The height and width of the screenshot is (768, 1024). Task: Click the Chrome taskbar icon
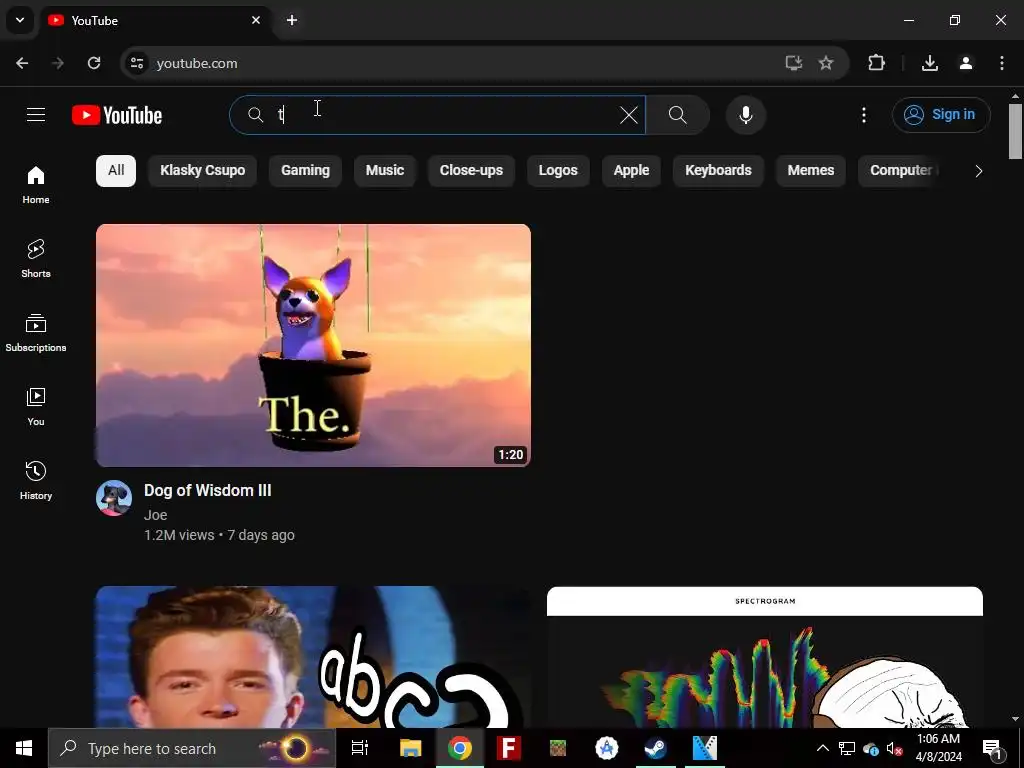[460, 748]
